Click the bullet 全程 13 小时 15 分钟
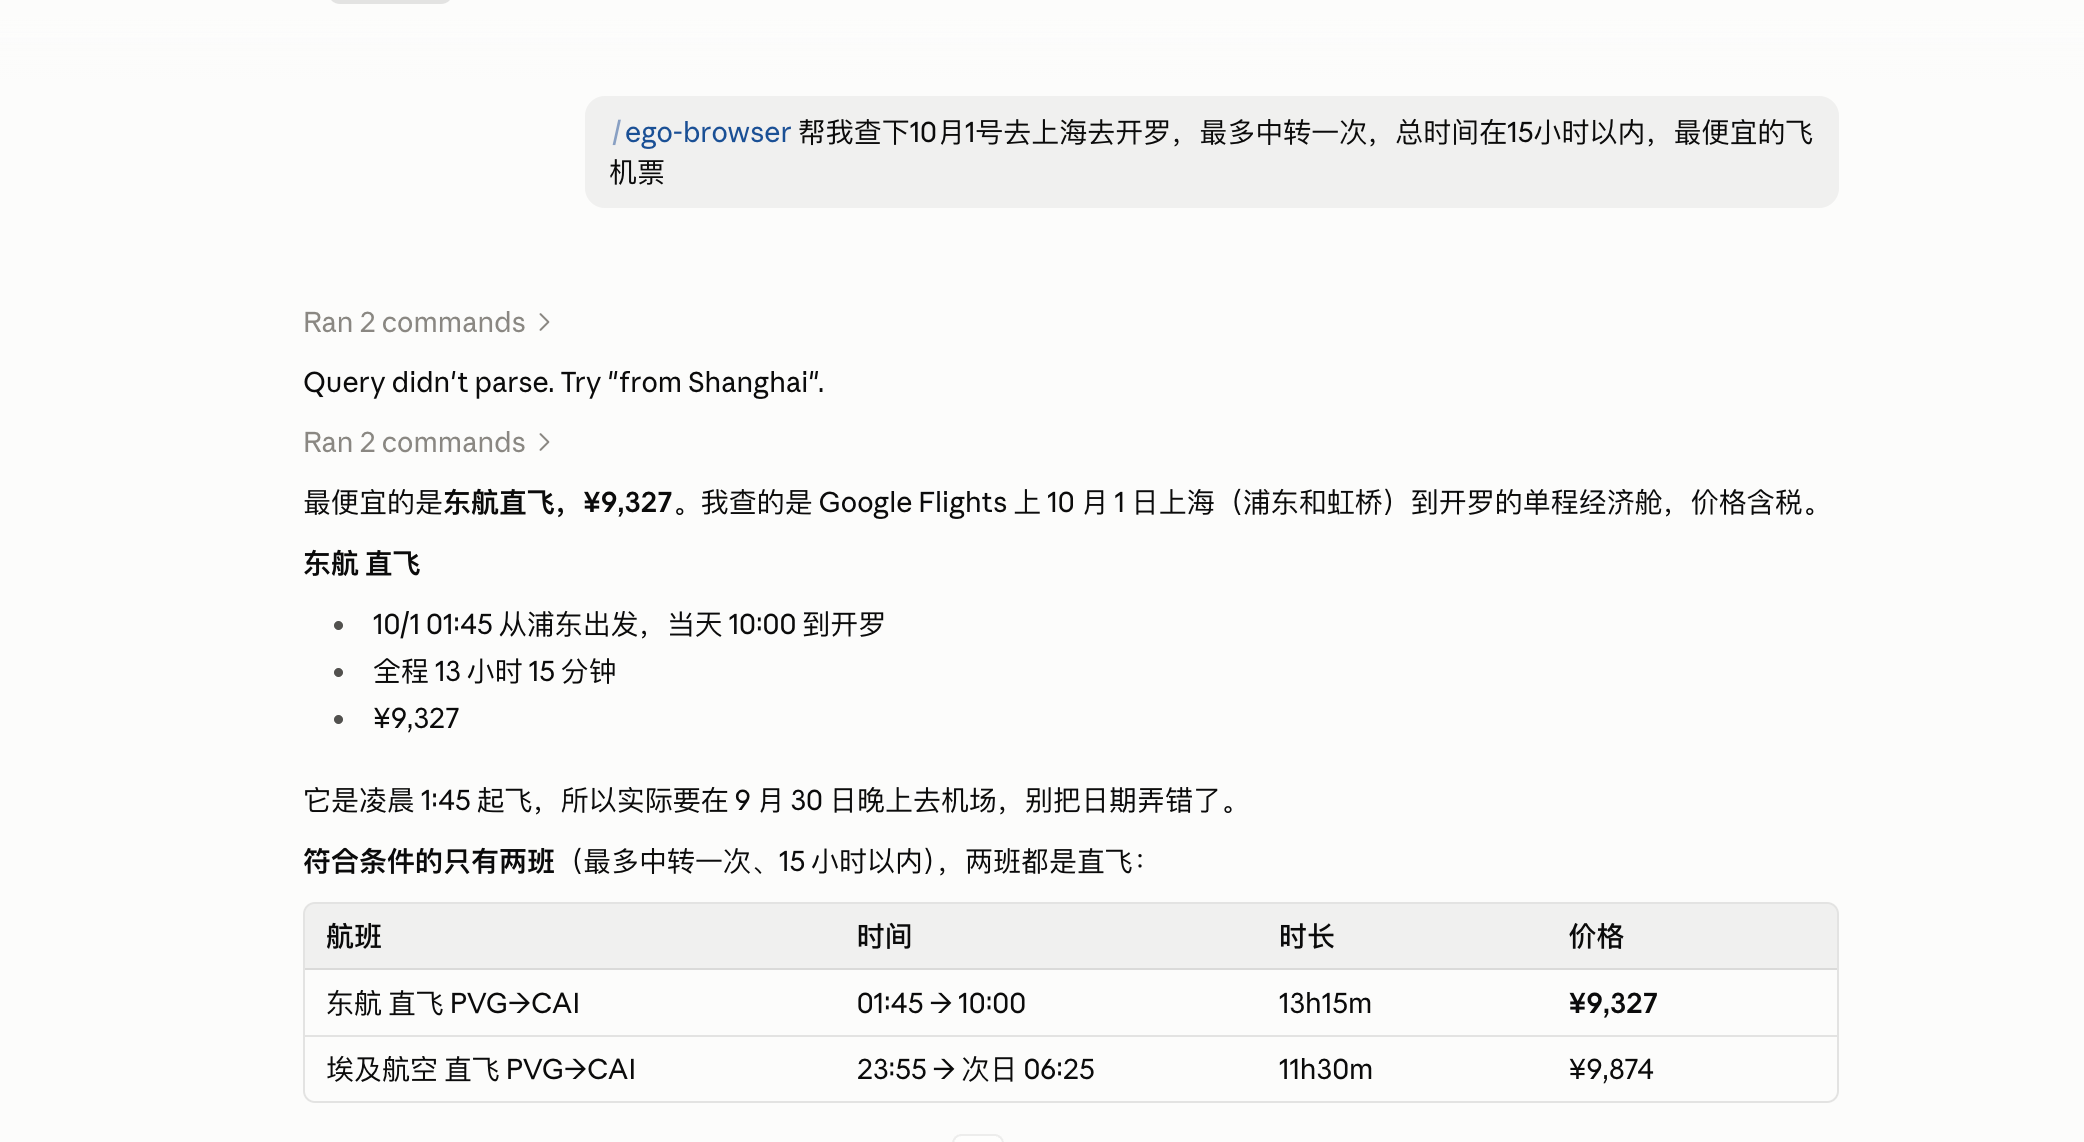The width and height of the screenshot is (2084, 1142). (x=494, y=671)
